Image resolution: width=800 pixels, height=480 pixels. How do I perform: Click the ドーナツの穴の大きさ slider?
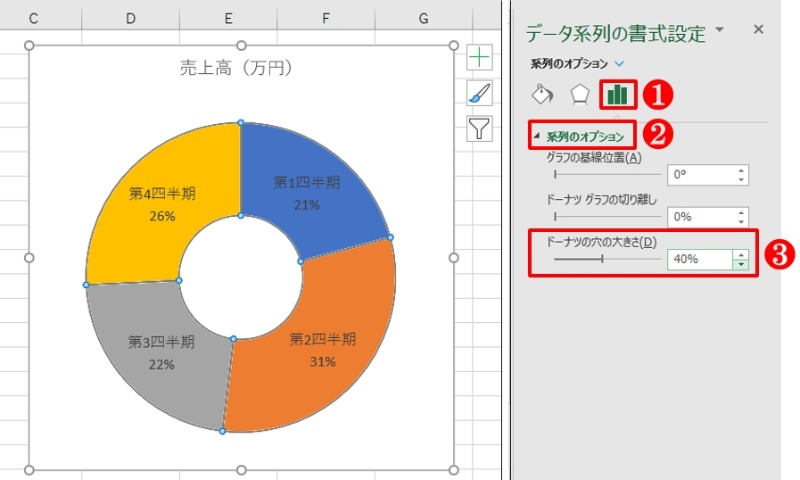(602, 258)
